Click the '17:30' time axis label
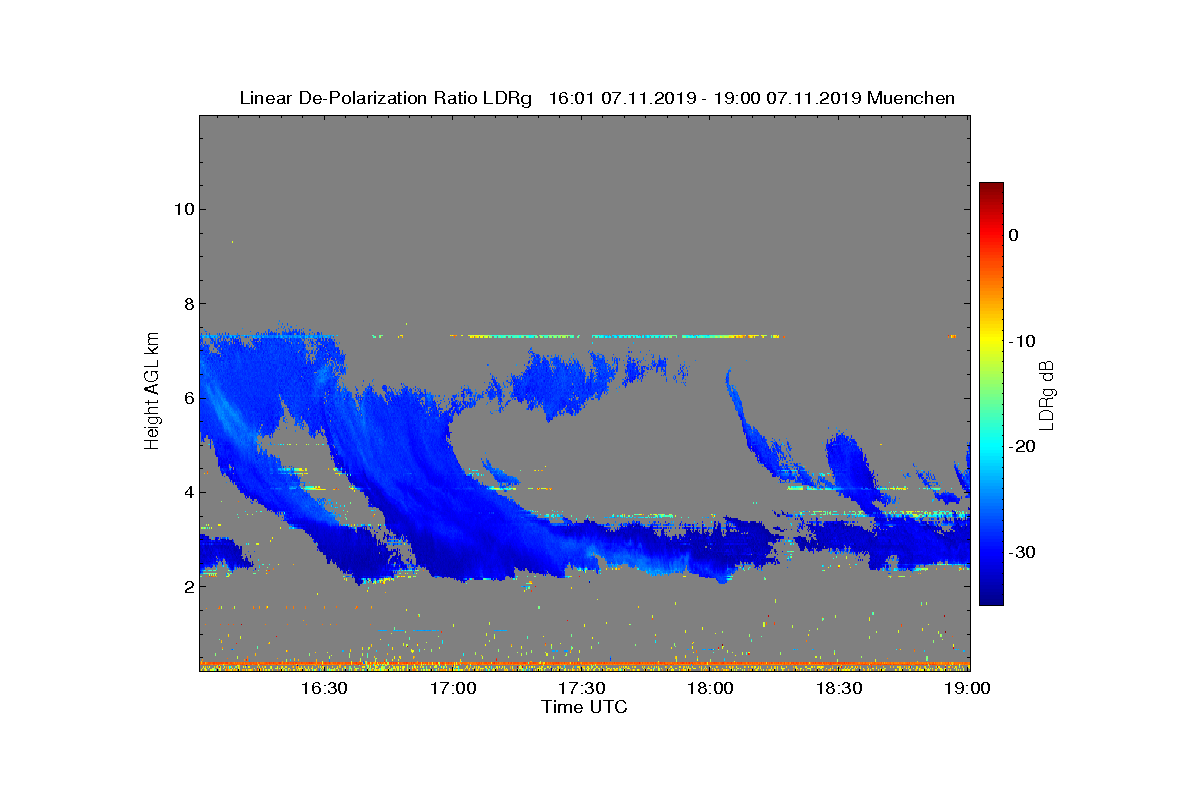Viewport: 1200px width, 800px height. click(582, 688)
